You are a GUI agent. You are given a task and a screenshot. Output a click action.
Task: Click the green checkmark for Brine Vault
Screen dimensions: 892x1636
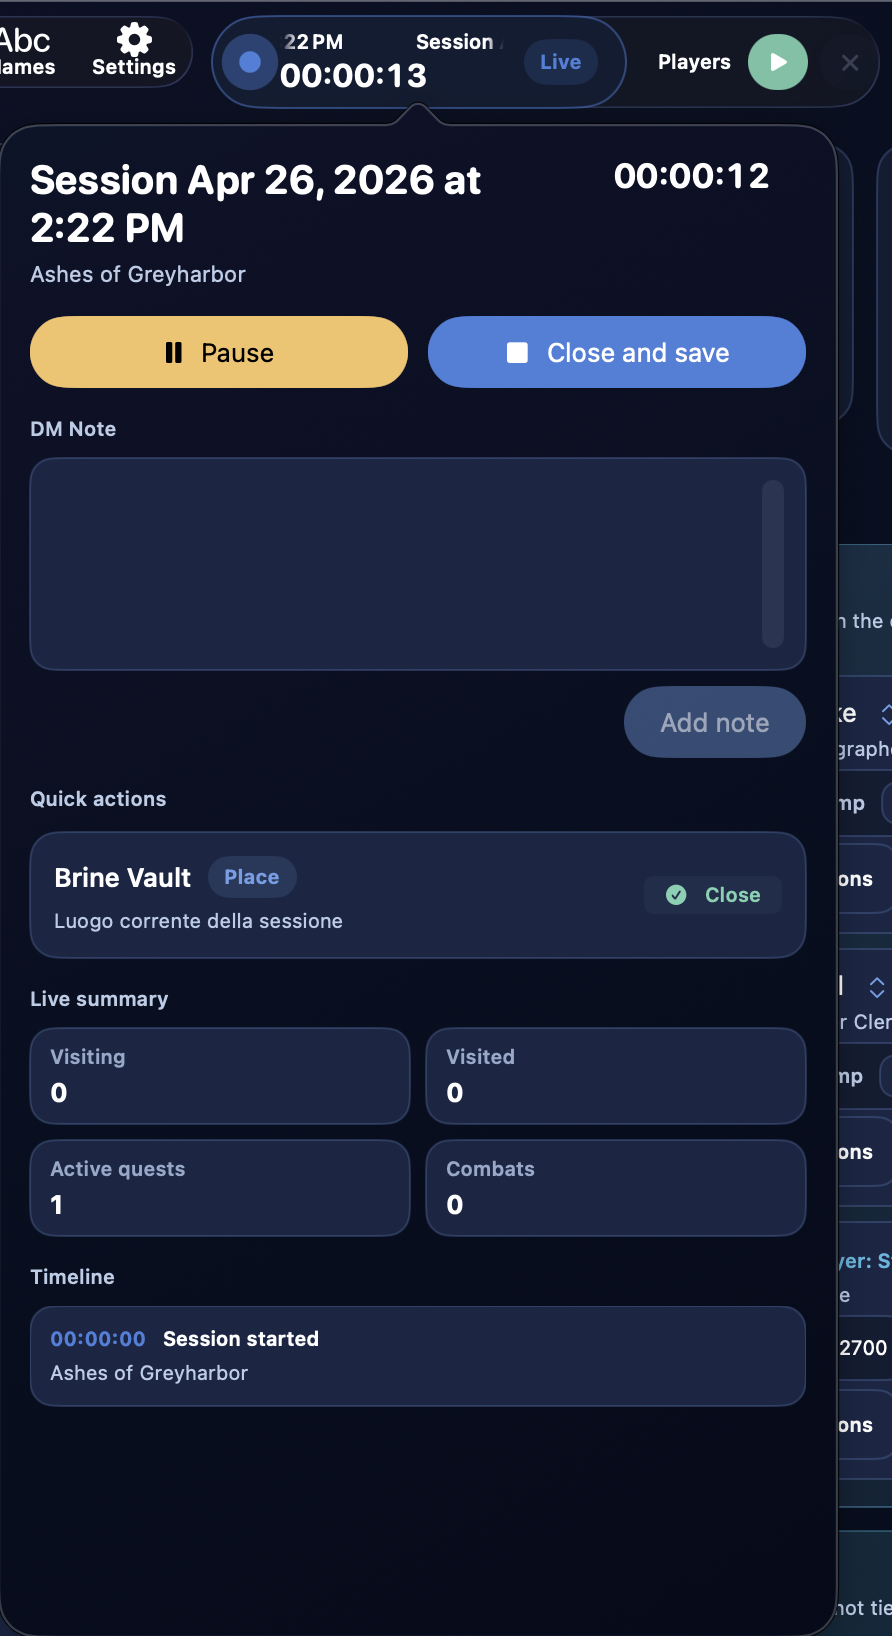[677, 895]
